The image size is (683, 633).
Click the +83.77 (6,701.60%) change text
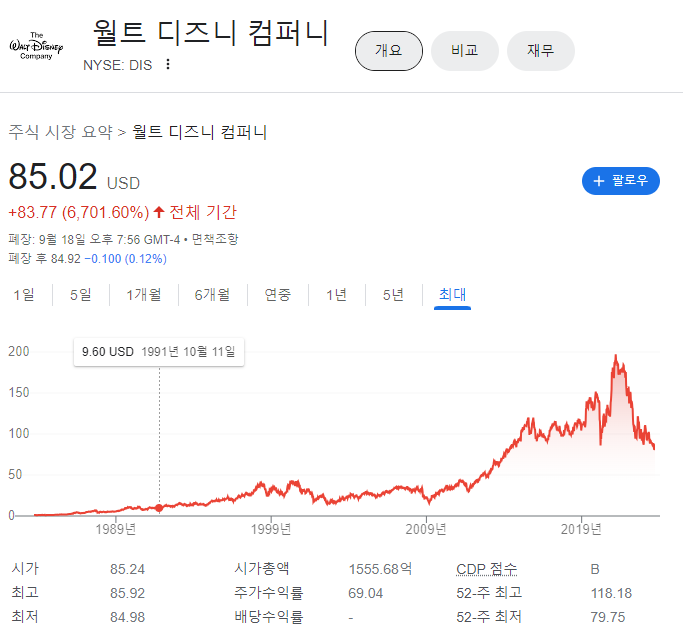coord(79,213)
